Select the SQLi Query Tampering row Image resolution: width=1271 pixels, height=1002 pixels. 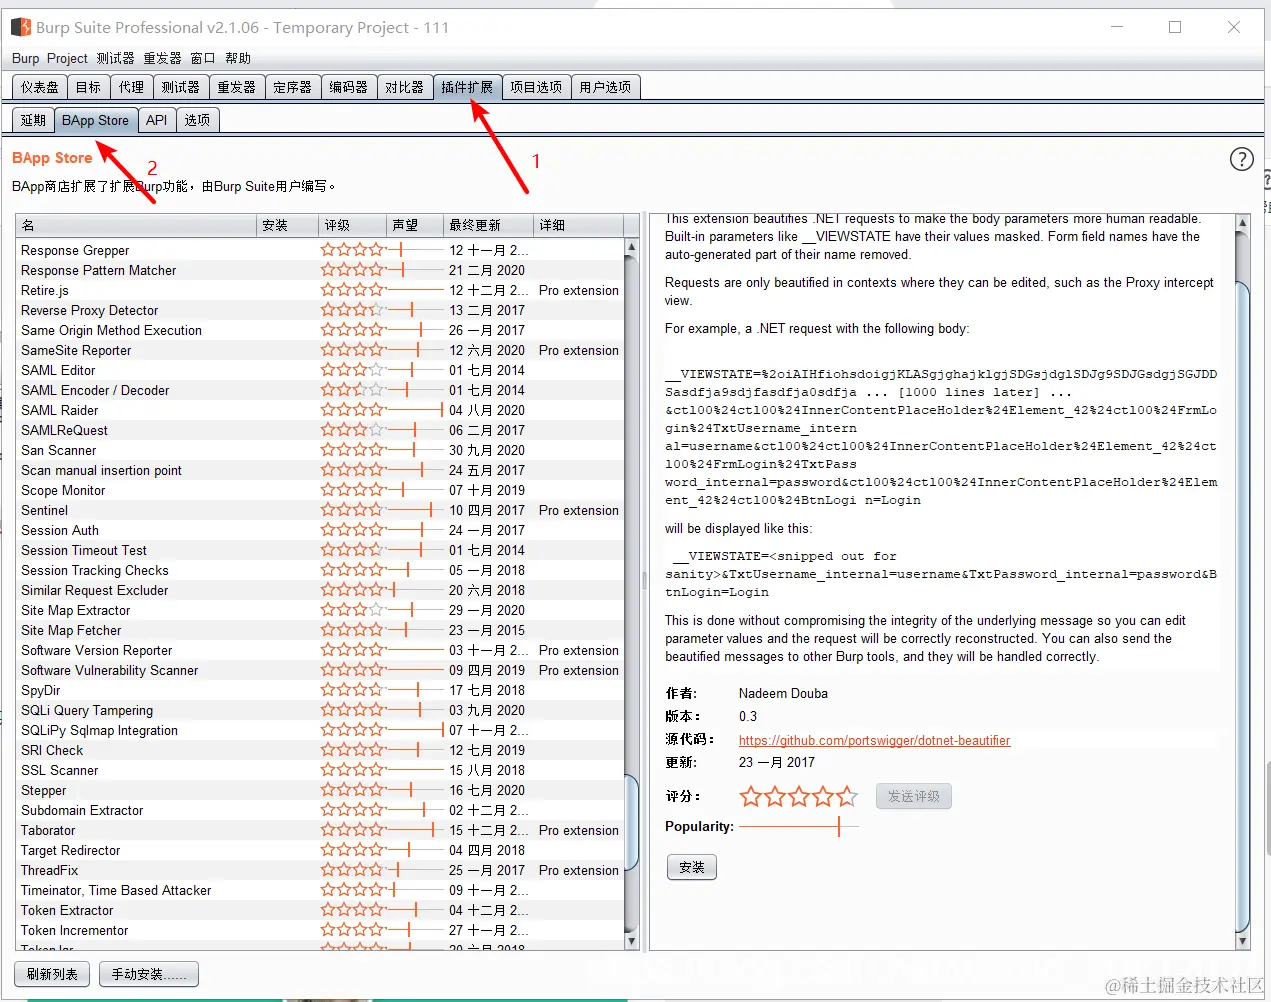point(320,710)
